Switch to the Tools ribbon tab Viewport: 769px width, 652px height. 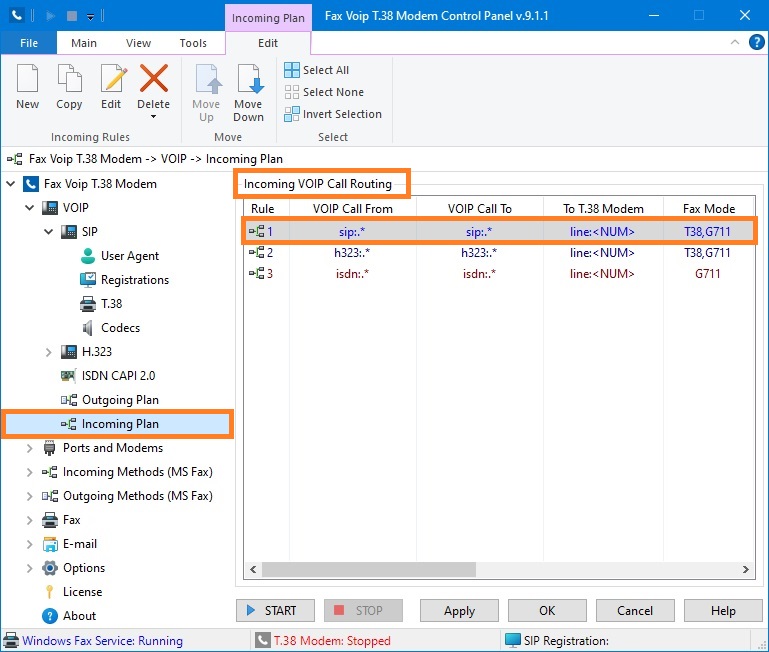pos(193,43)
